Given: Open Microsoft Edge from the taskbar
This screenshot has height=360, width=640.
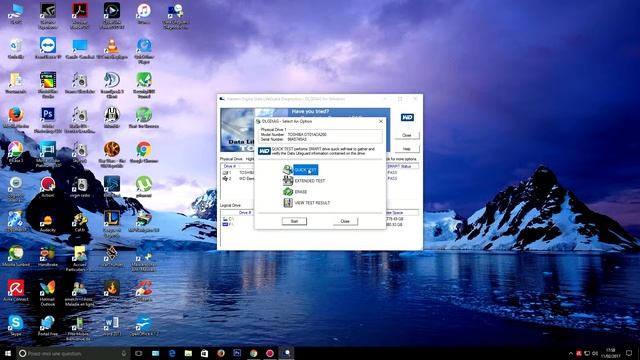Looking at the screenshot, I should [172, 353].
